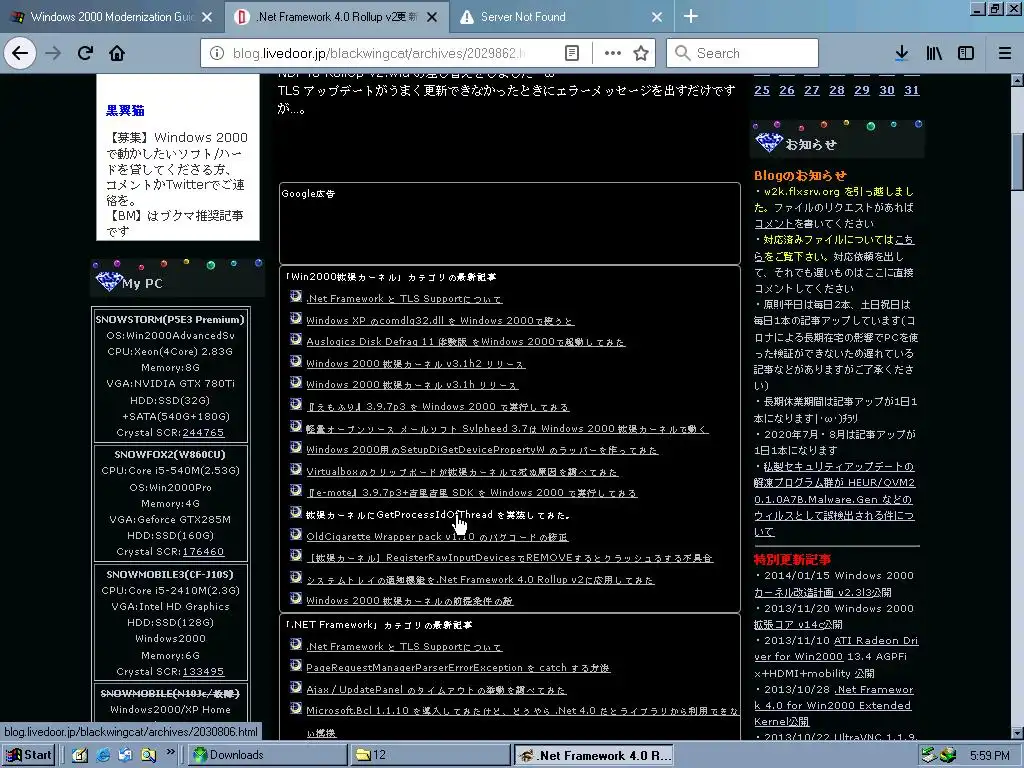1024x768 pixels.
Task: Open Windows XP comdlg32.dll article link
Action: (x=440, y=320)
